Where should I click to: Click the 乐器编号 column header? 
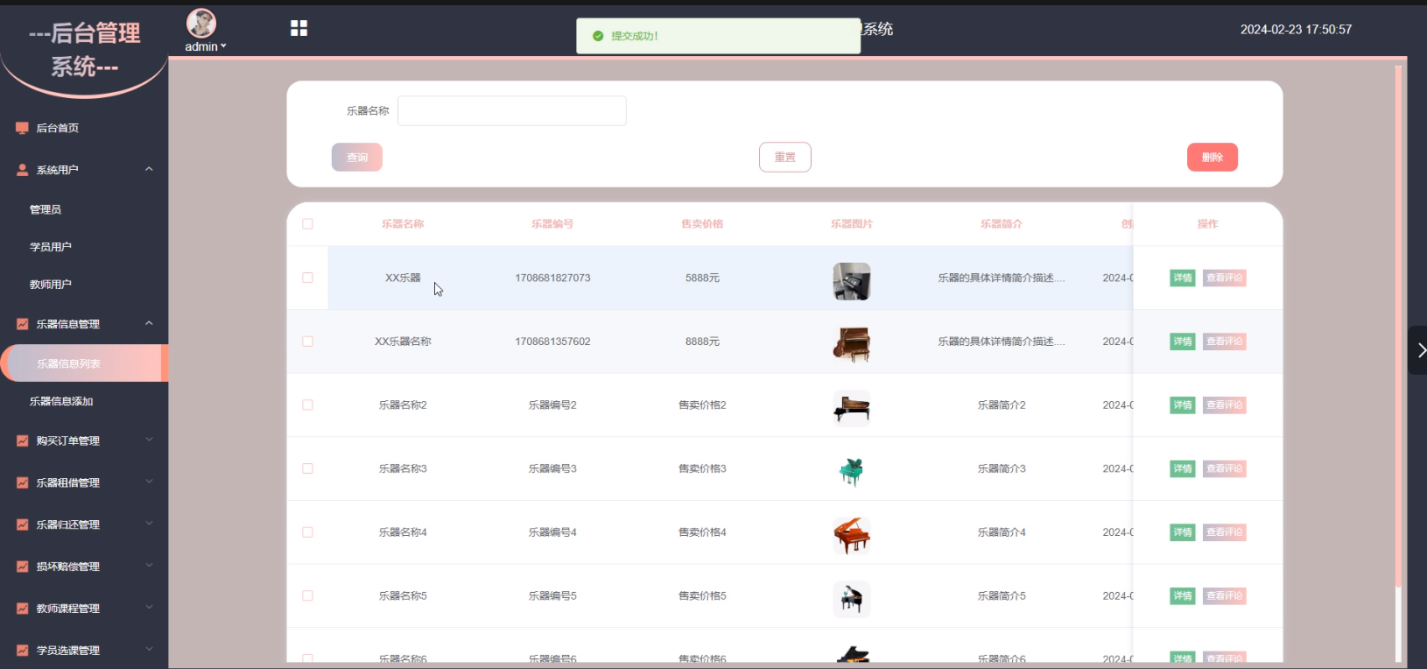(x=552, y=224)
